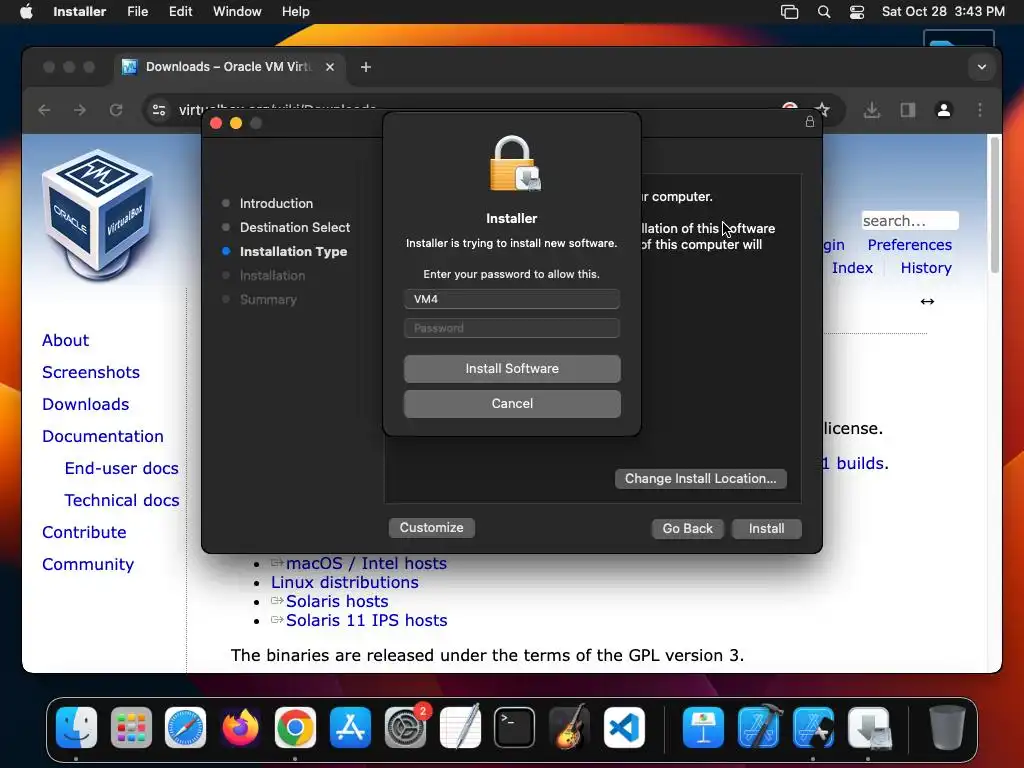
Task: Open the Help menu
Action: click(296, 12)
